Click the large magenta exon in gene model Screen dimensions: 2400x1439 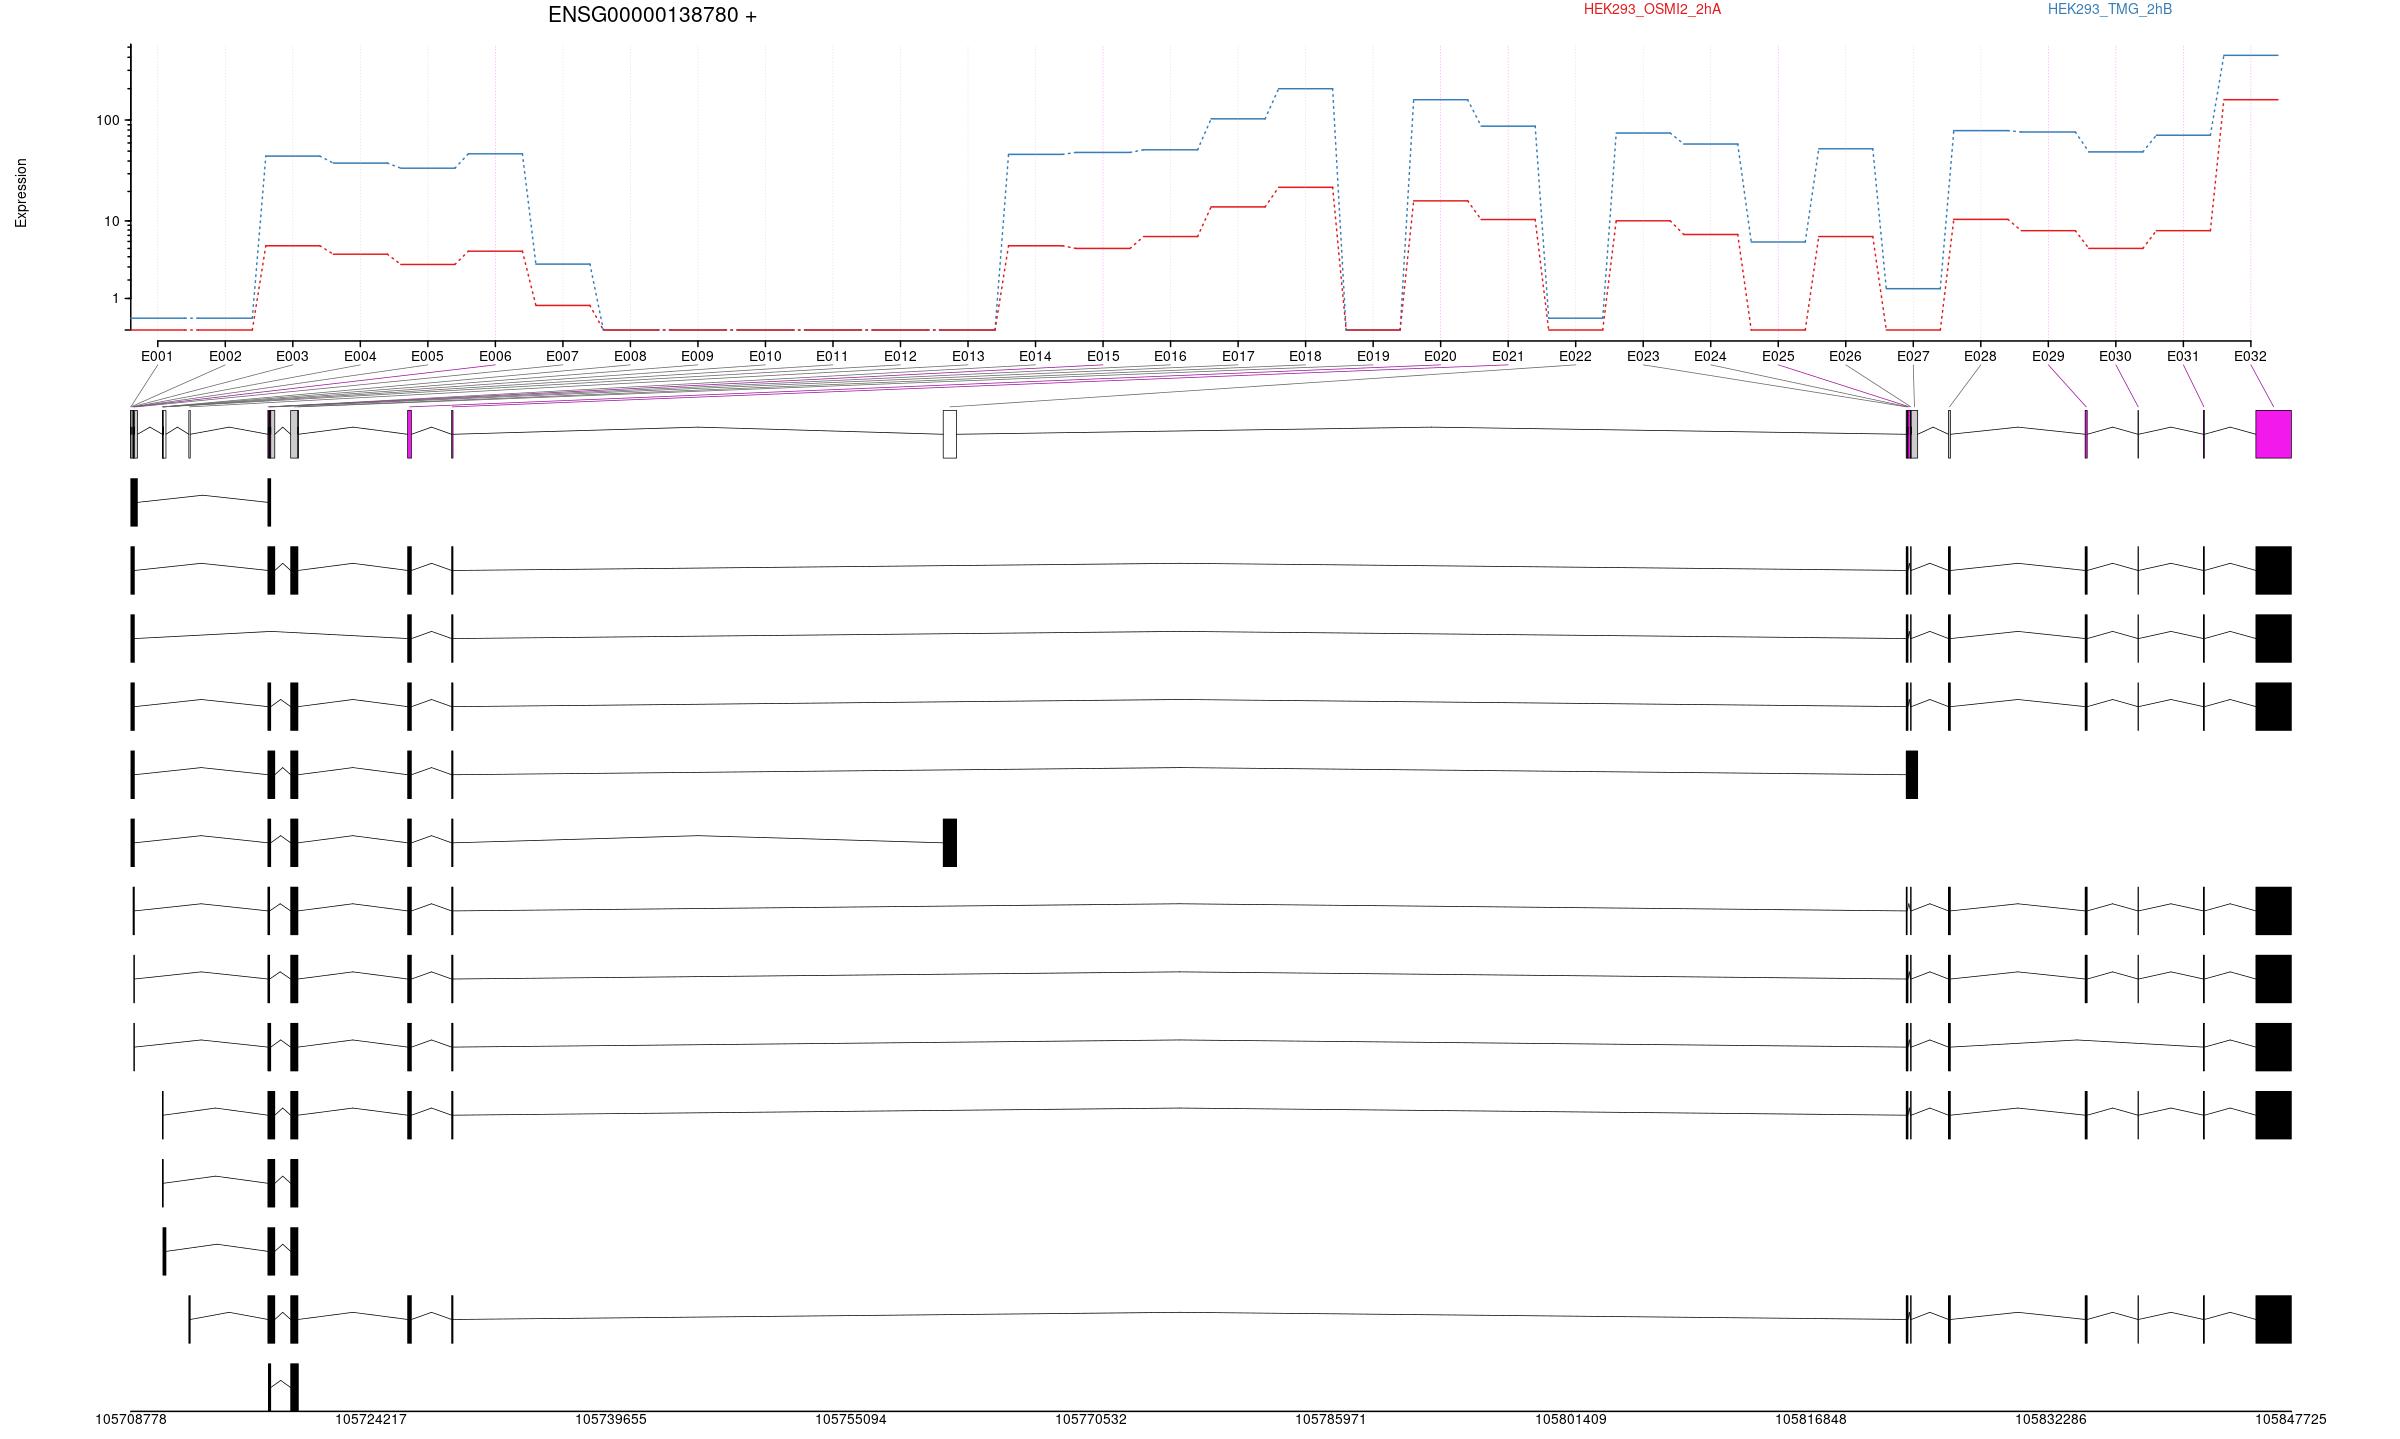(x=2273, y=434)
